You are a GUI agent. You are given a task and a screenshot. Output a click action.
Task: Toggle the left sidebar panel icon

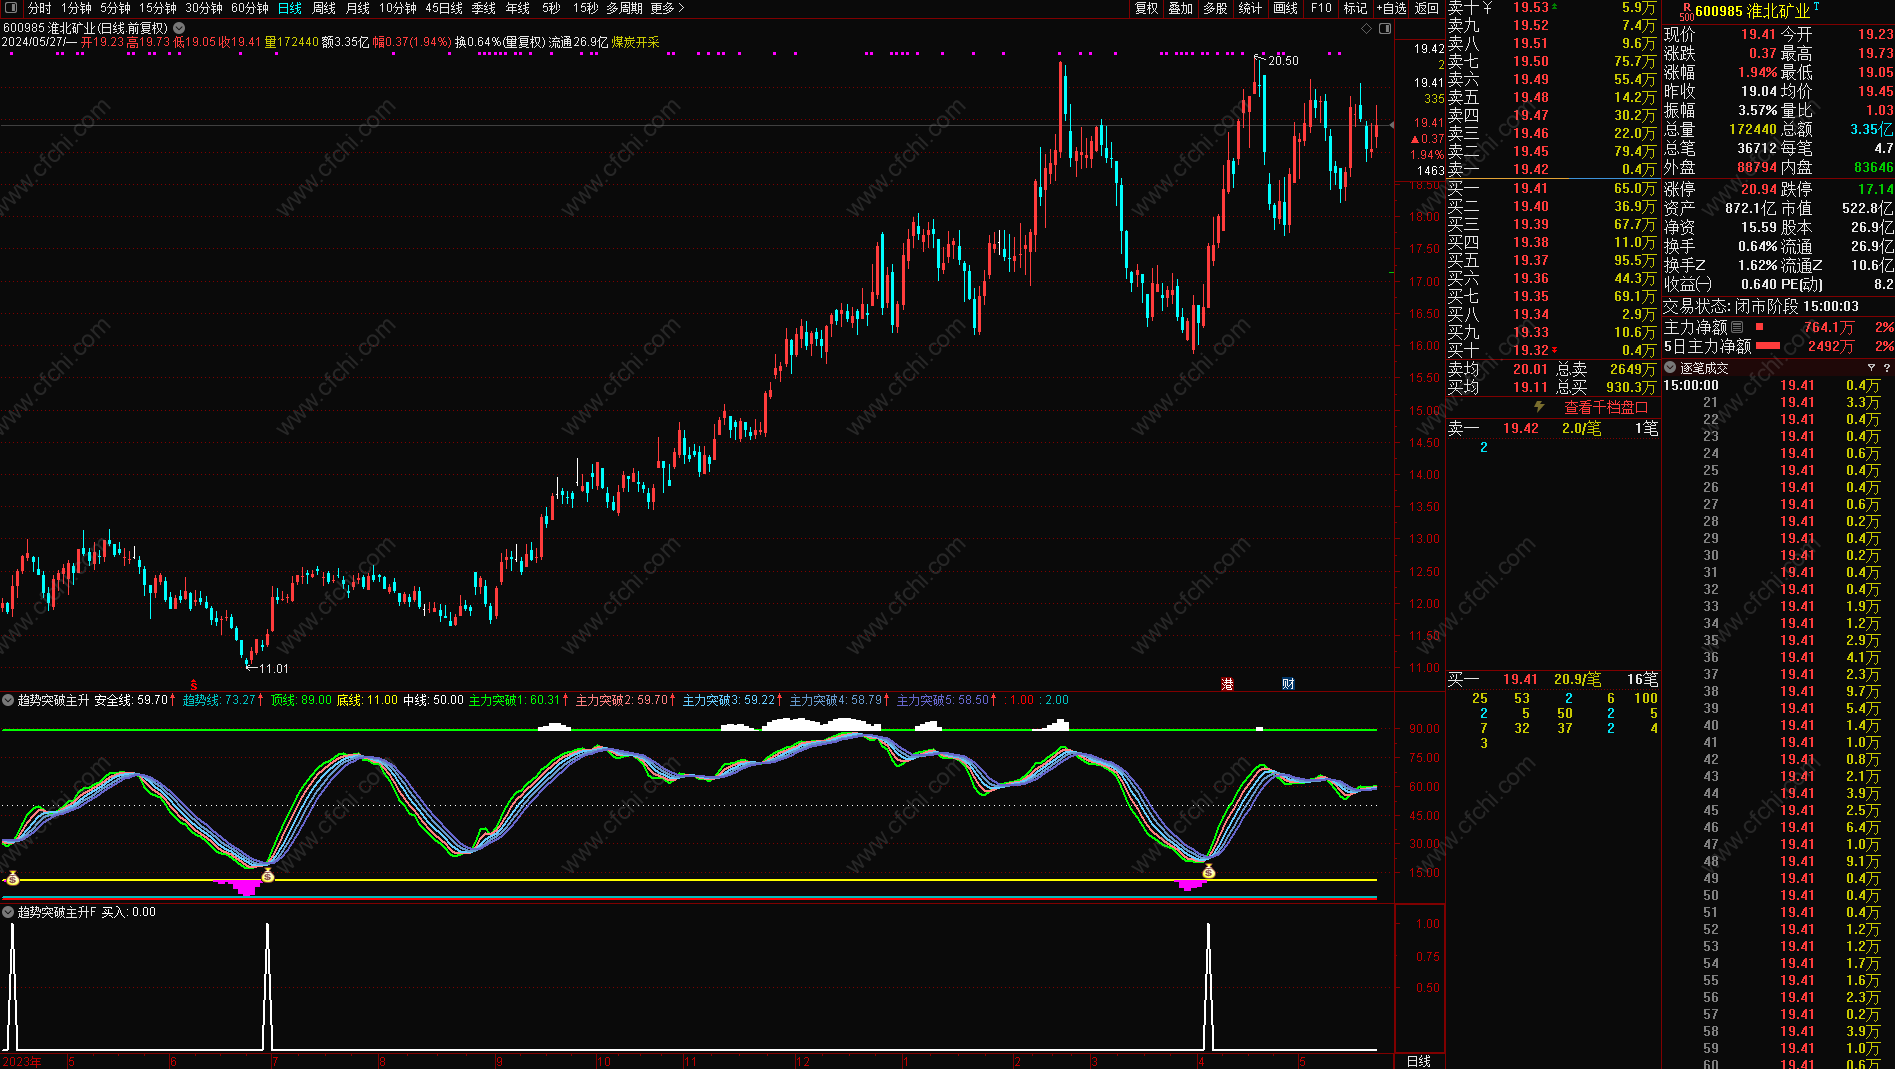coord(9,8)
